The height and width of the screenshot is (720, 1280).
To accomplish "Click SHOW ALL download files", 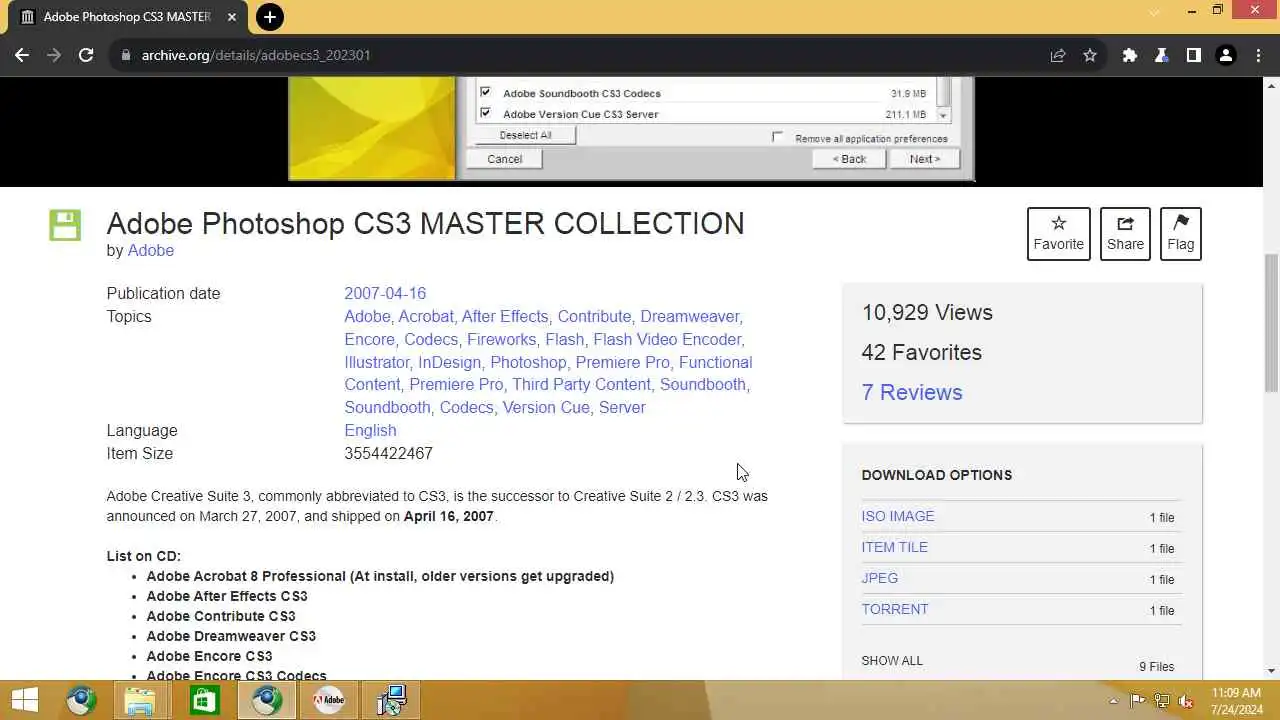I will point(892,660).
